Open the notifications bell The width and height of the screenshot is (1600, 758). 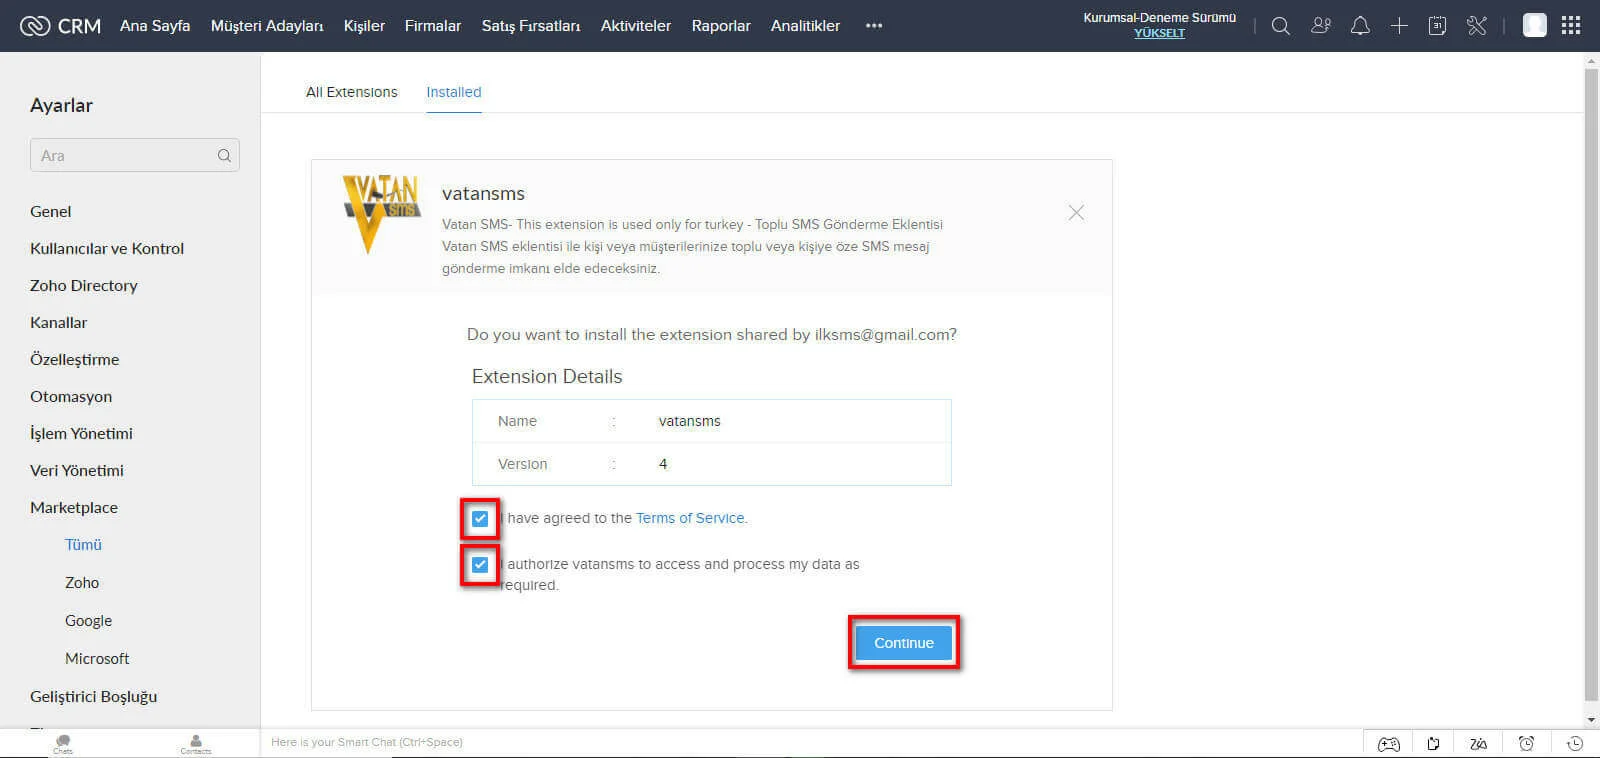[1360, 26]
